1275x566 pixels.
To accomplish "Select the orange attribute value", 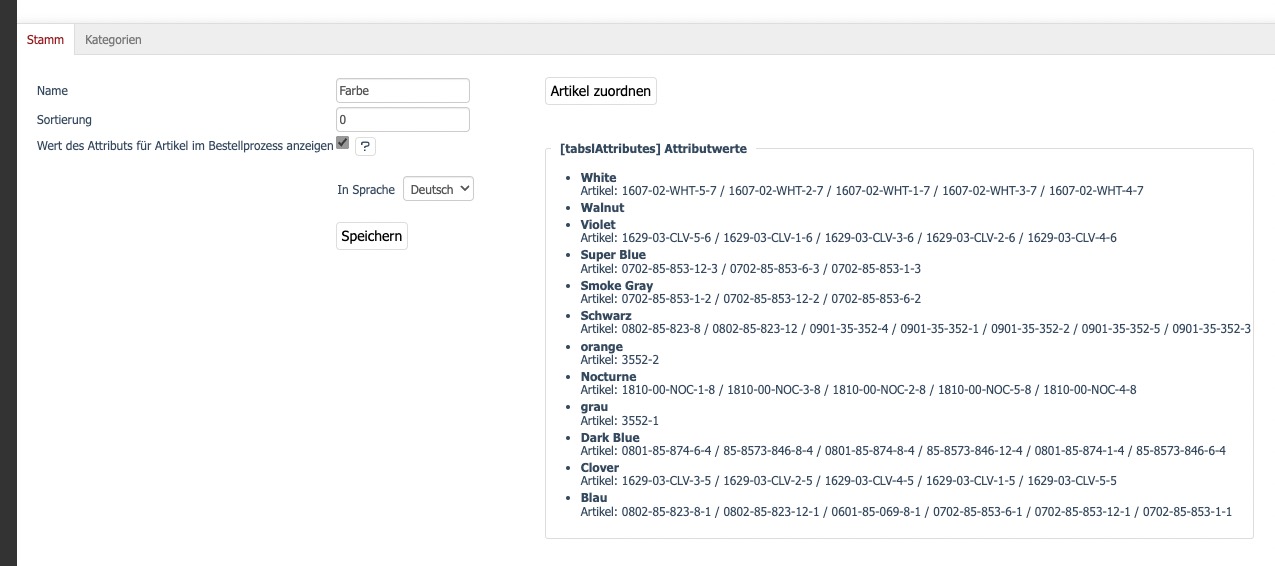I will pyautogui.click(x=601, y=347).
